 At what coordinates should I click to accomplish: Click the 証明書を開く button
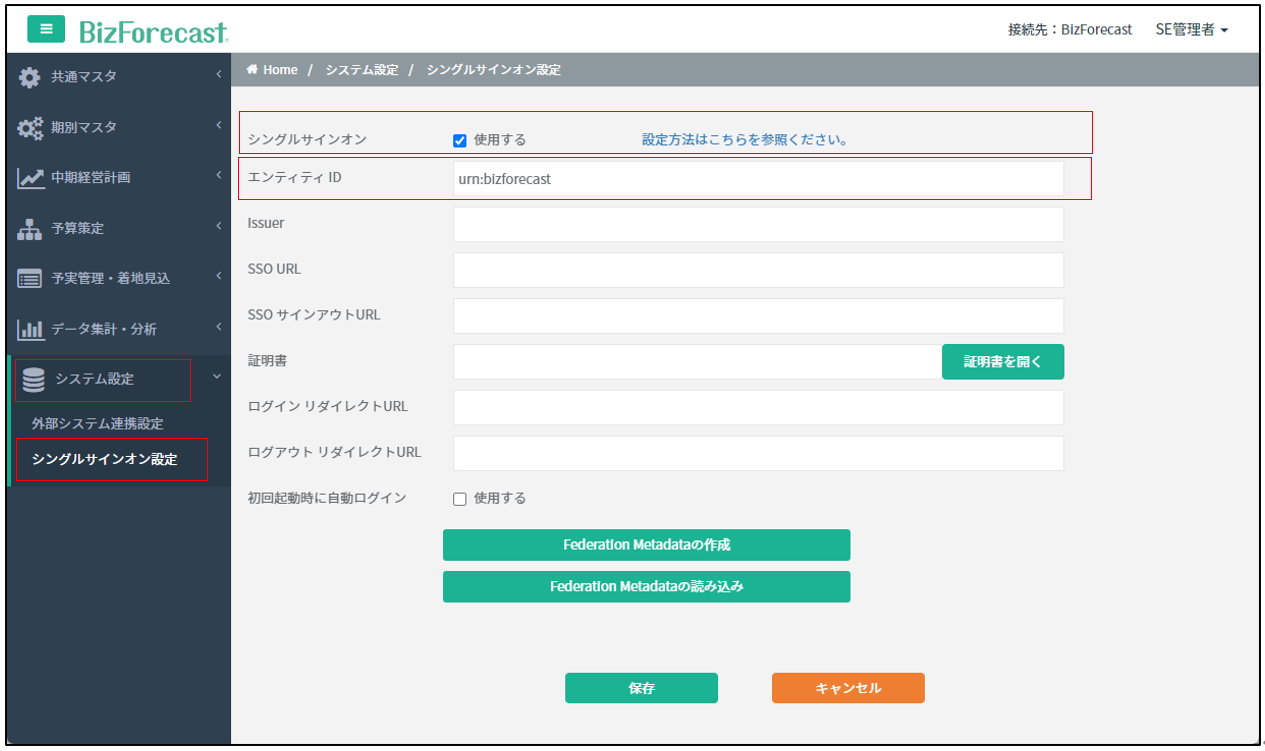click(x=1002, y=362)
